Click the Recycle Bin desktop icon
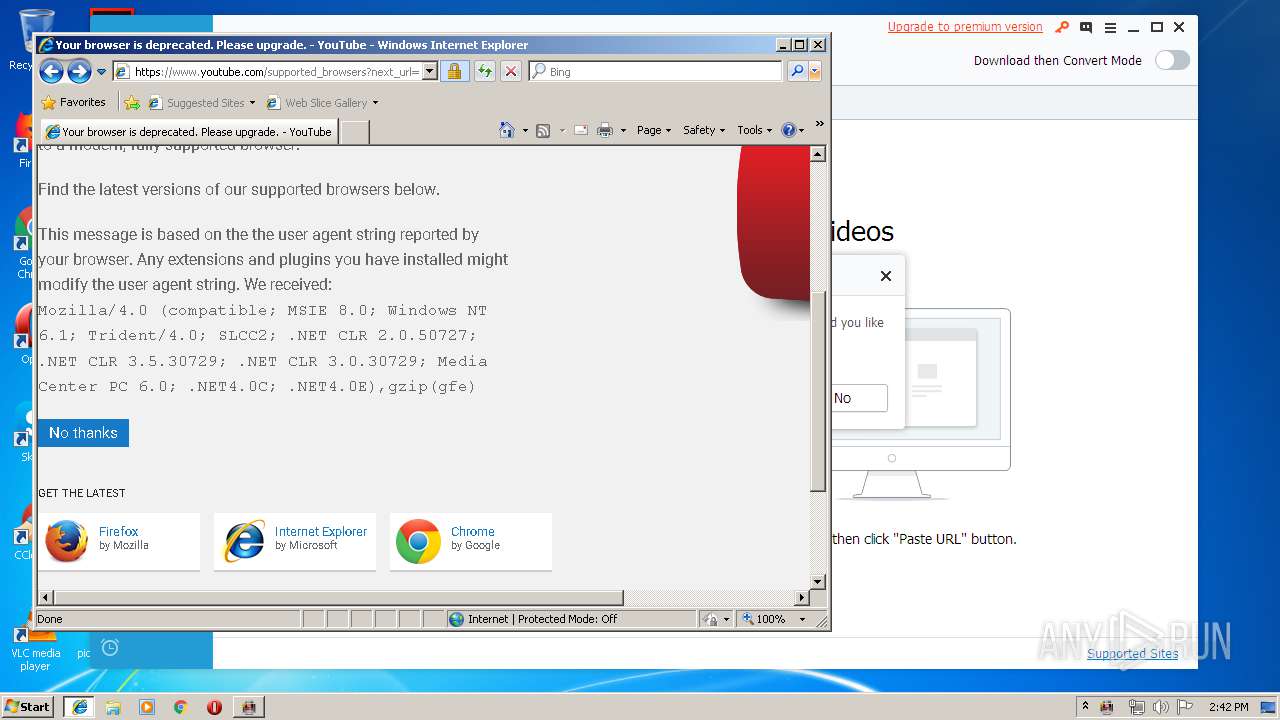Screen dimensions: 1280x720 coord(34,40)
